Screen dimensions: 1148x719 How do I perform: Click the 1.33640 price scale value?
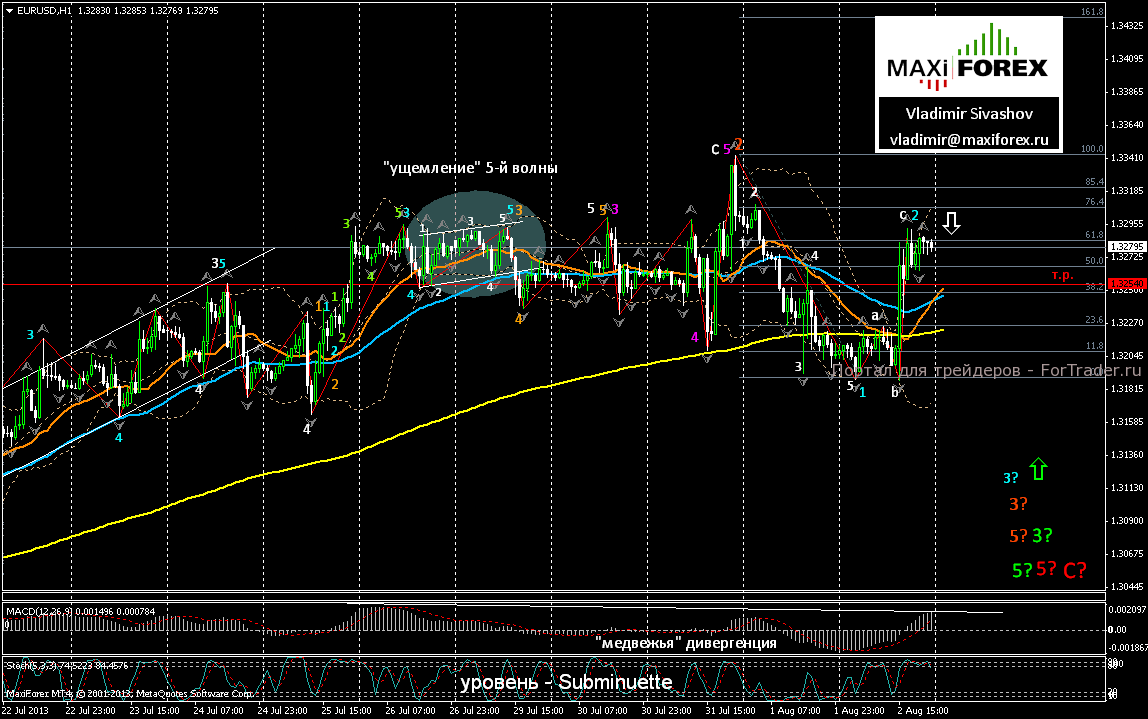(x=1127, y=124)
